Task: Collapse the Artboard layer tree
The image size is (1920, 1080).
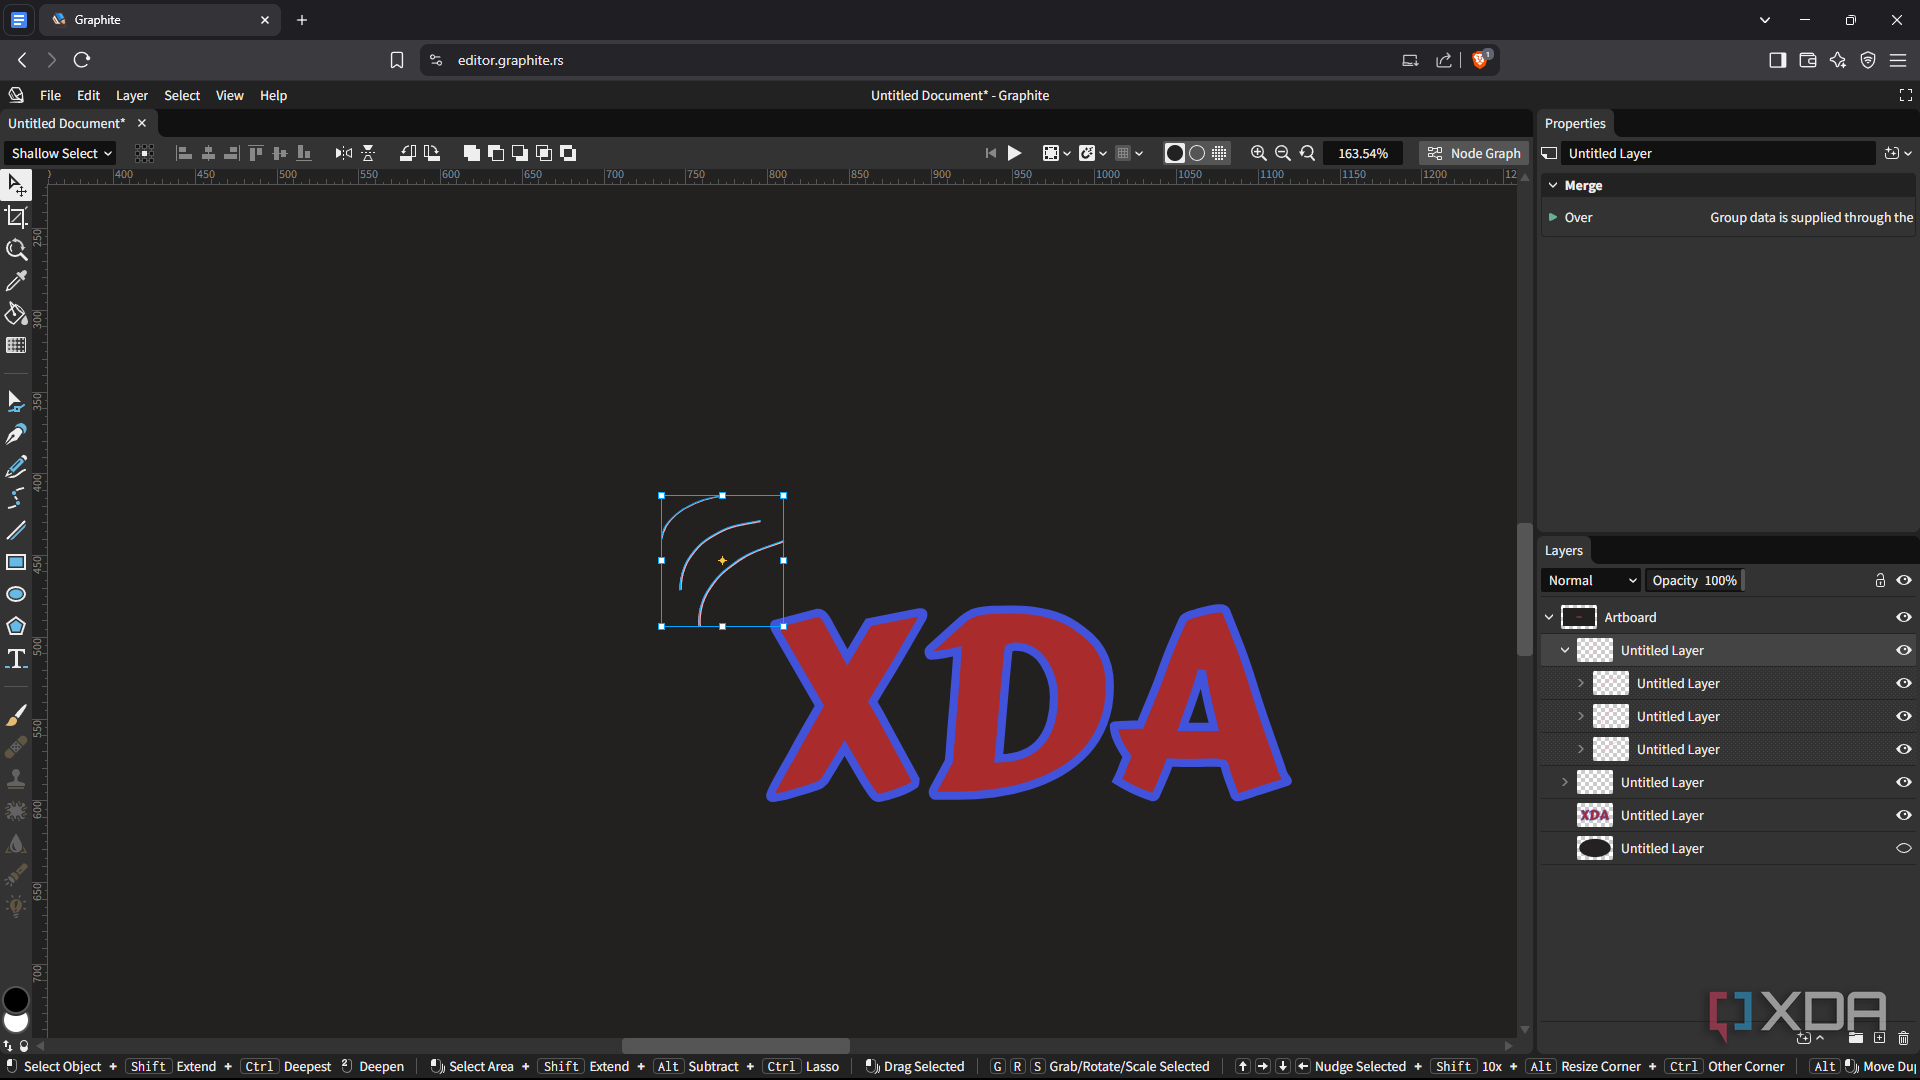Action: pos(1549,617)
